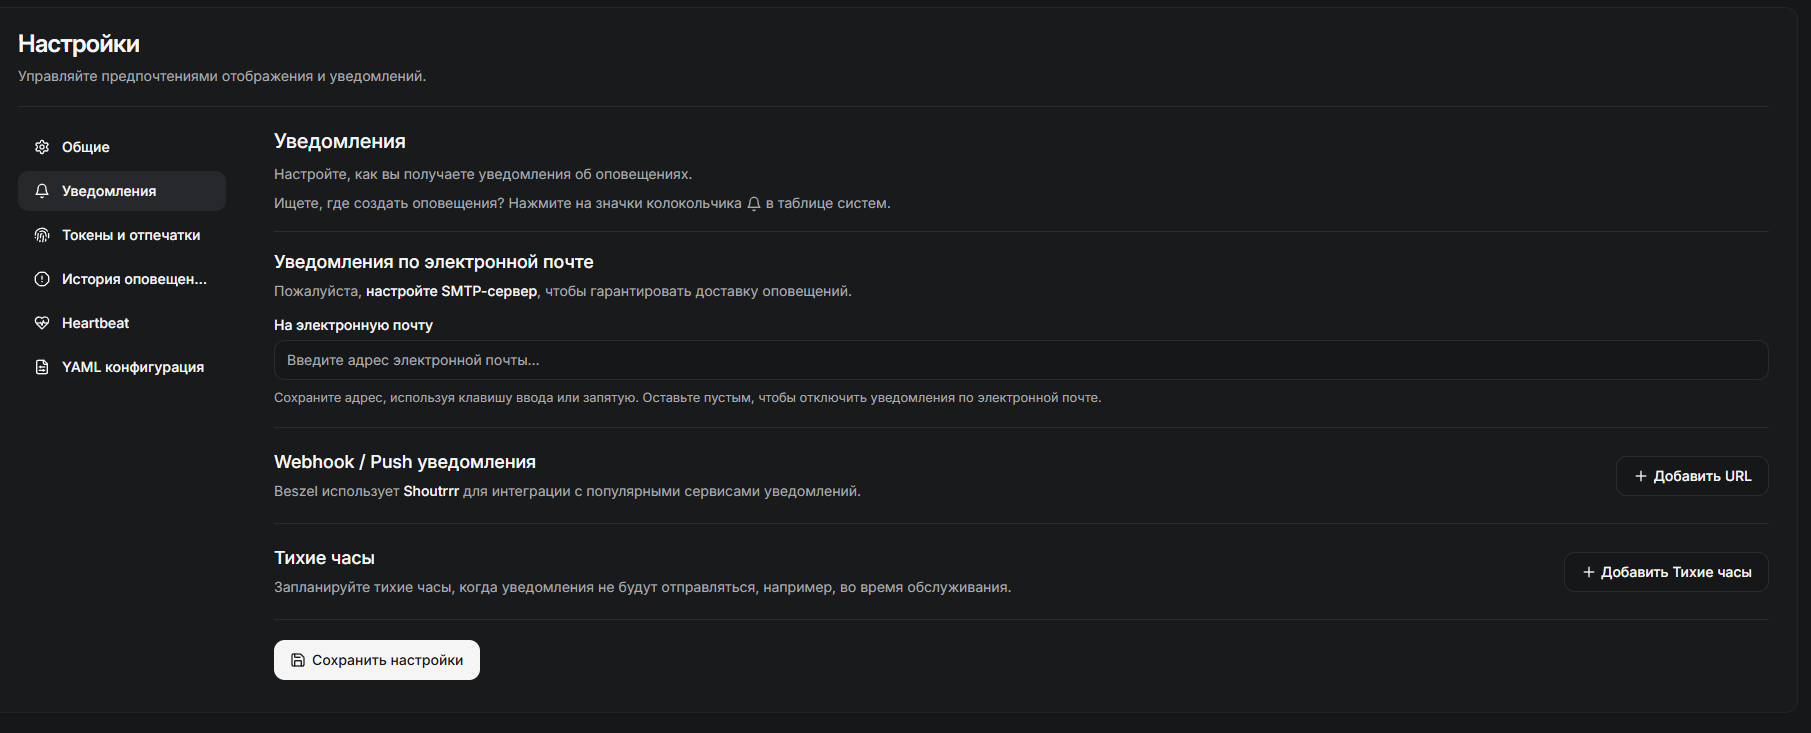Click the heart icon next to Heartbeat
1811x733 pixels.
(42, 323)
